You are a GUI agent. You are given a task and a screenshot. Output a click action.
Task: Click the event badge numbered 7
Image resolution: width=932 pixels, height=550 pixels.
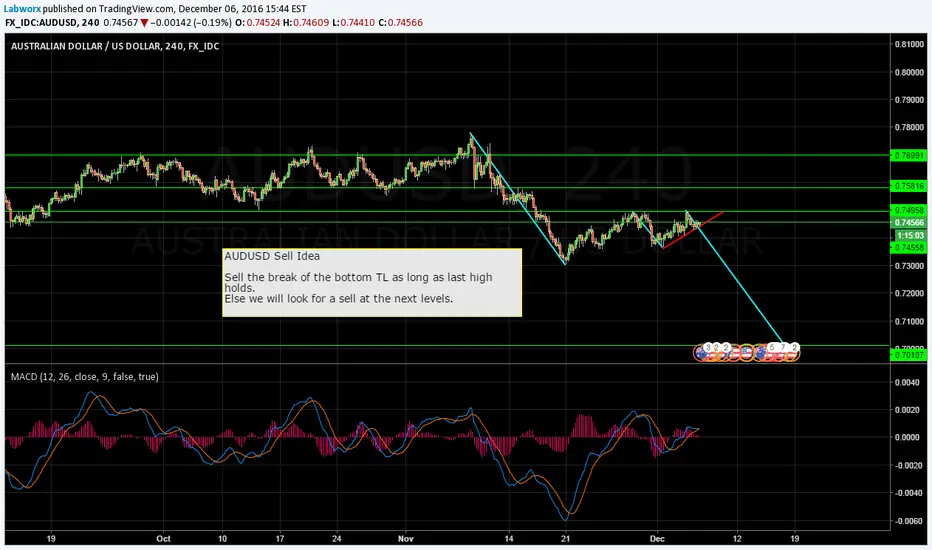click(783, 348)
